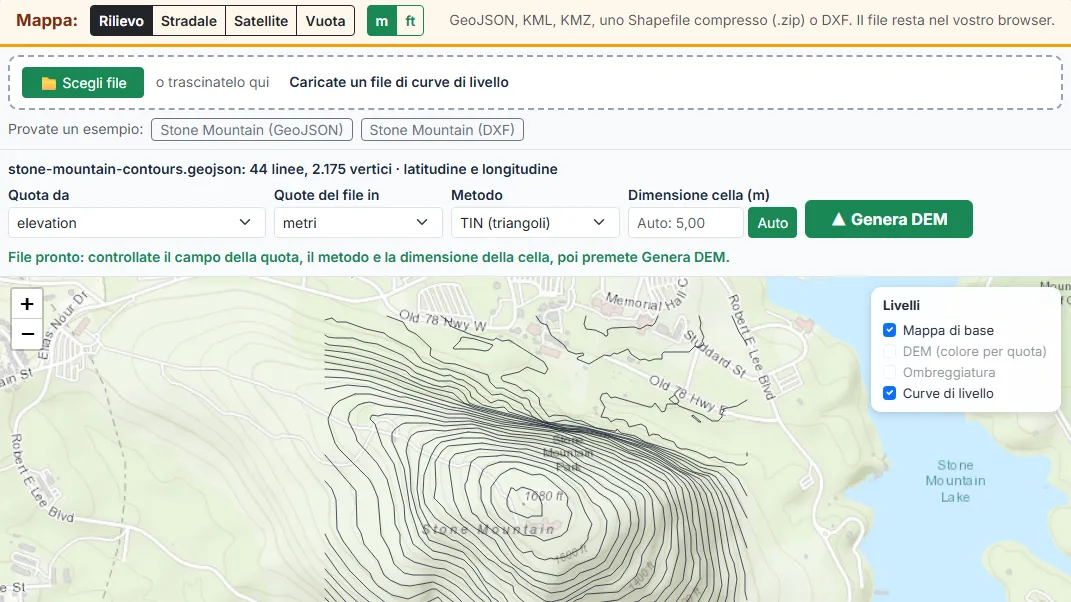Click the 'Provate un esempio:' label

tap(76, 129)
